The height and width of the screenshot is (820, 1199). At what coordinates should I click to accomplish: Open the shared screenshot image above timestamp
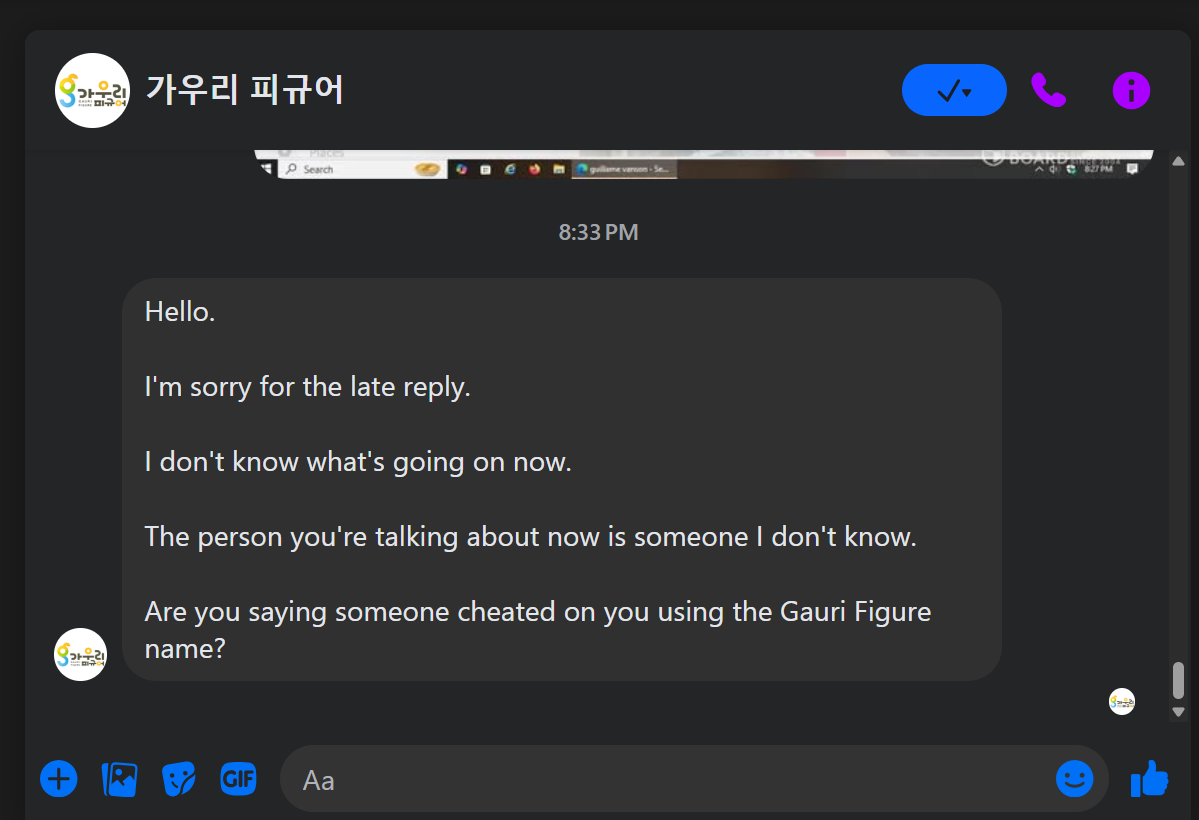[703, 164]
